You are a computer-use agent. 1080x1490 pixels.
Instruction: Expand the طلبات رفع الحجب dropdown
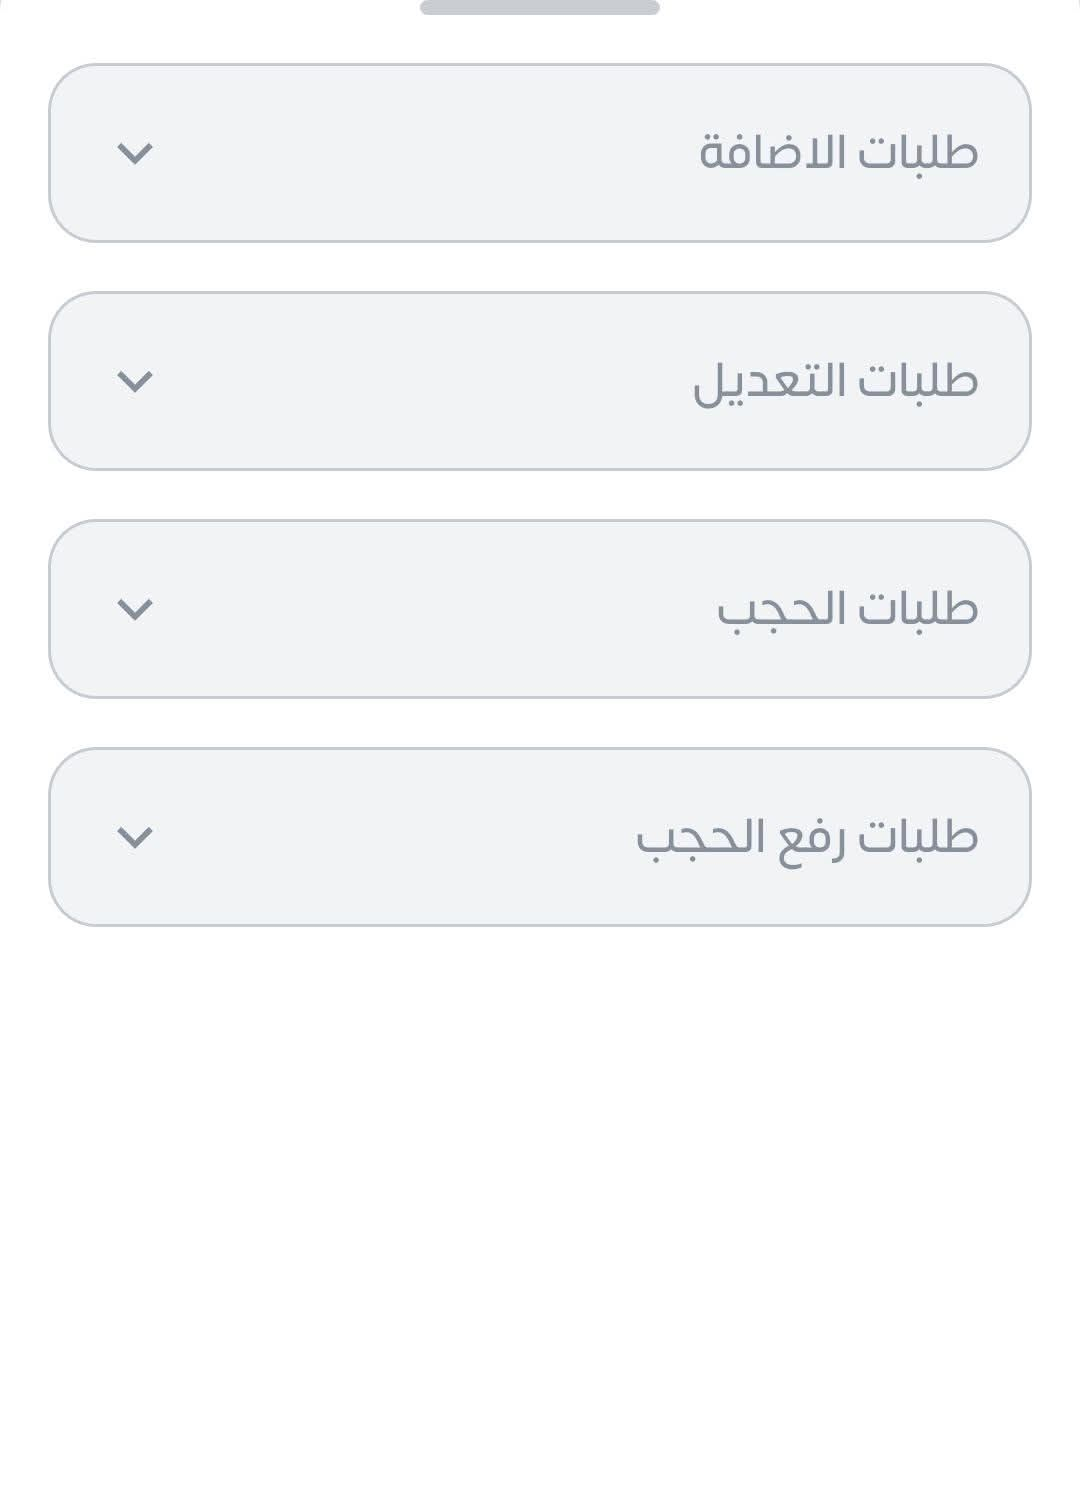tap(540, 837)
